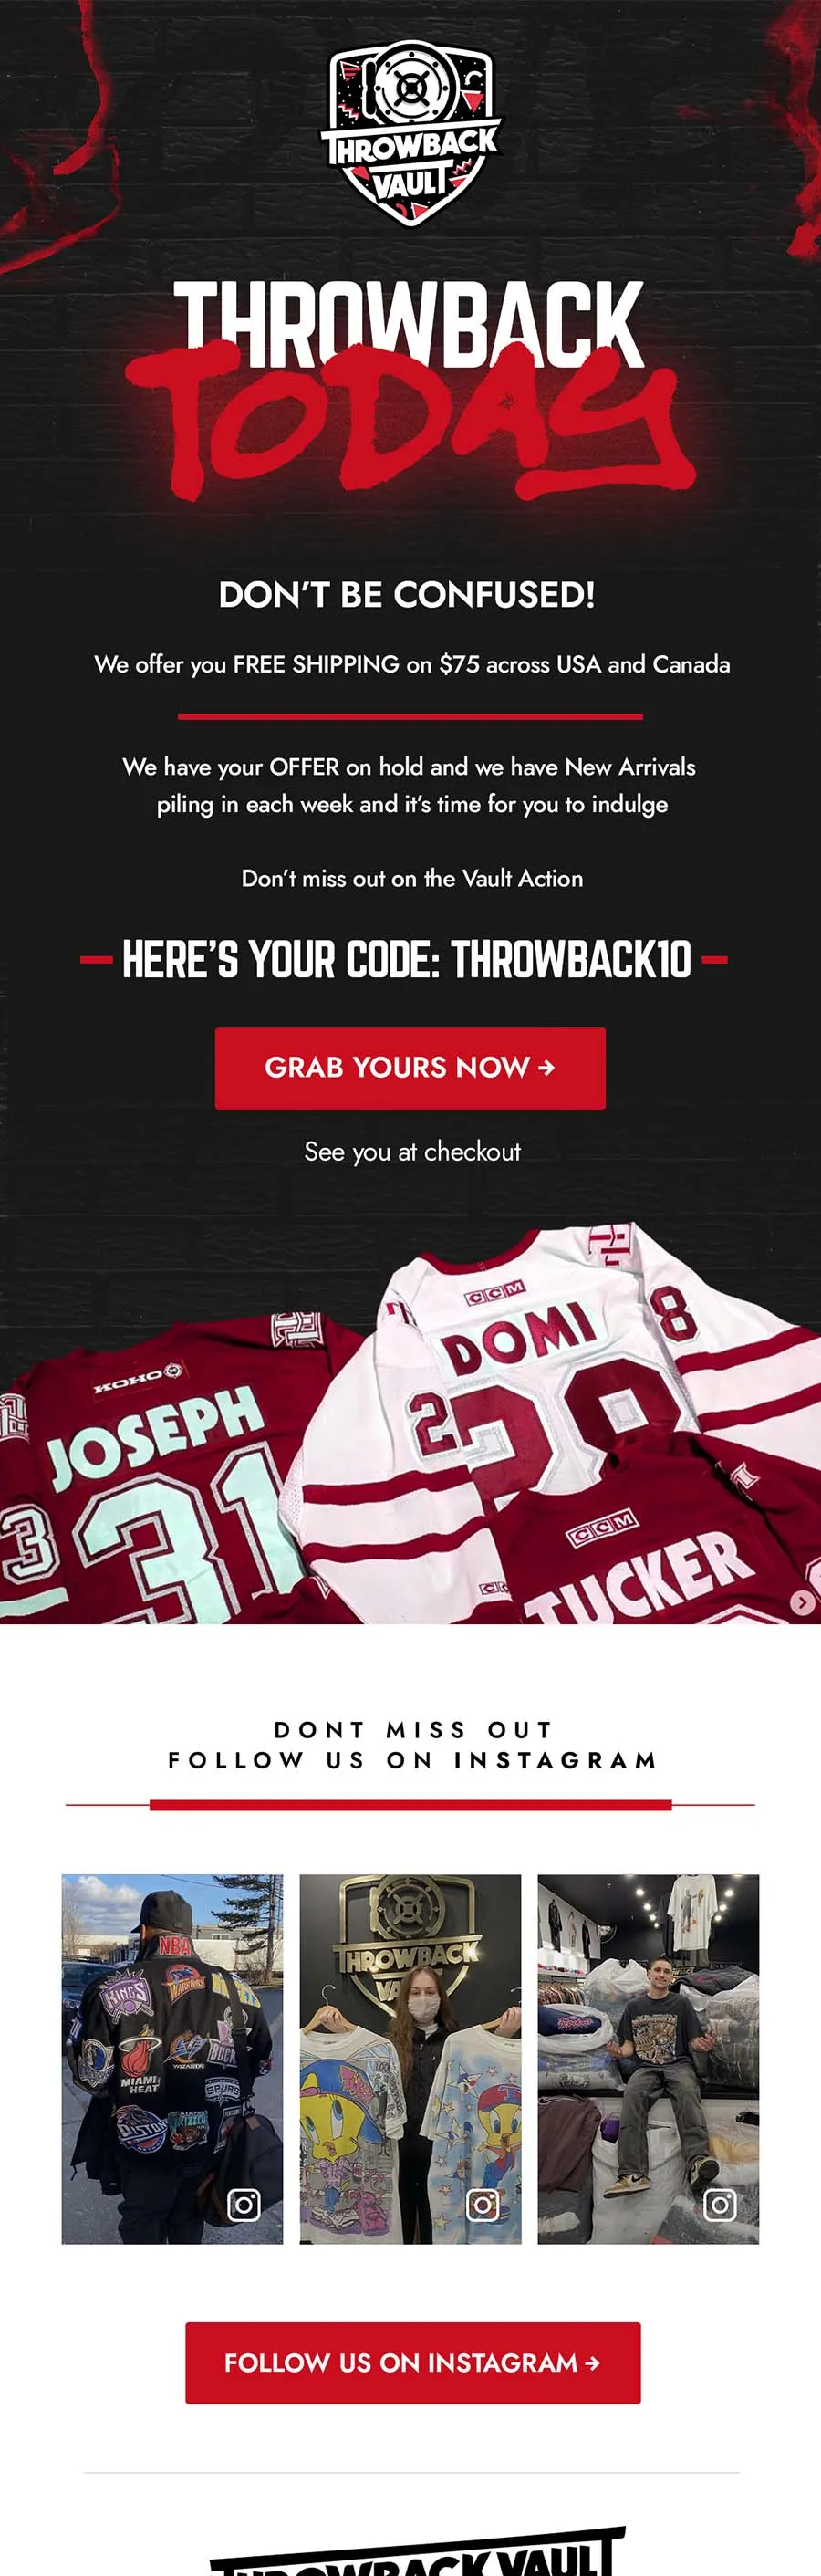Click the DON'T BE CONFUSED heading
This screenshot has width=821, height=2576.
407,595
